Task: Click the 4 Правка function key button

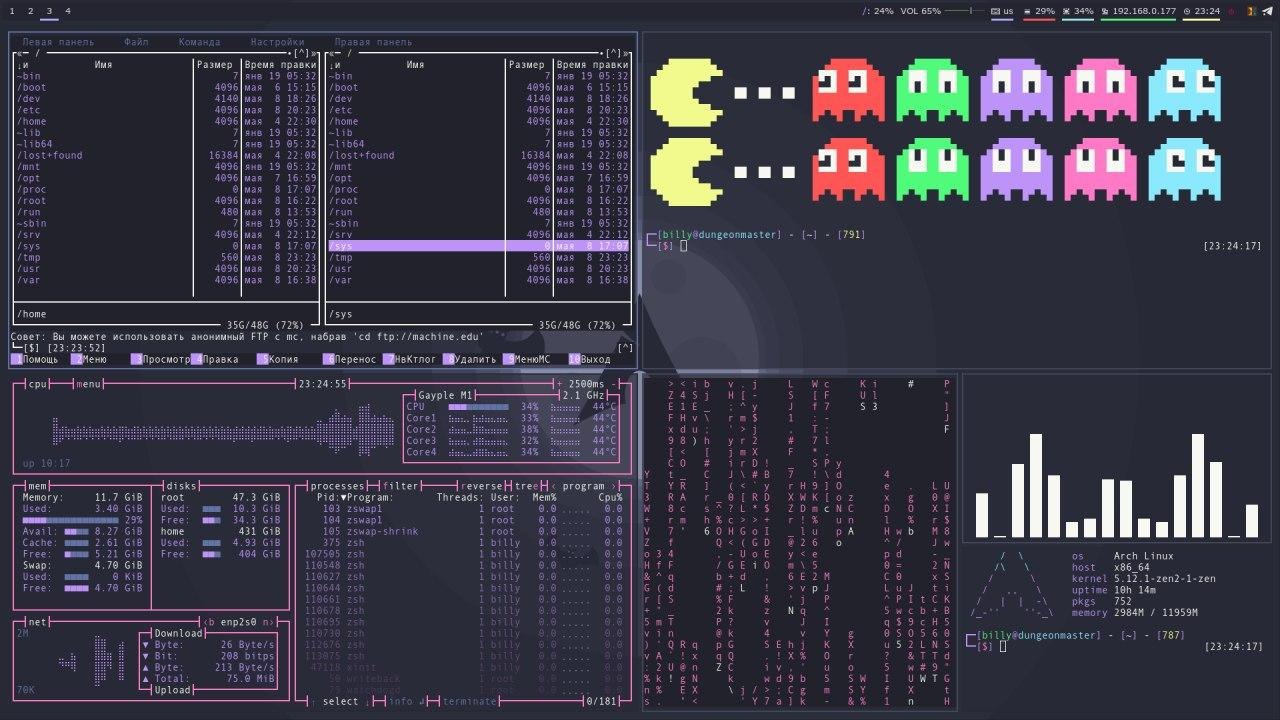Action: coord(217,359)
